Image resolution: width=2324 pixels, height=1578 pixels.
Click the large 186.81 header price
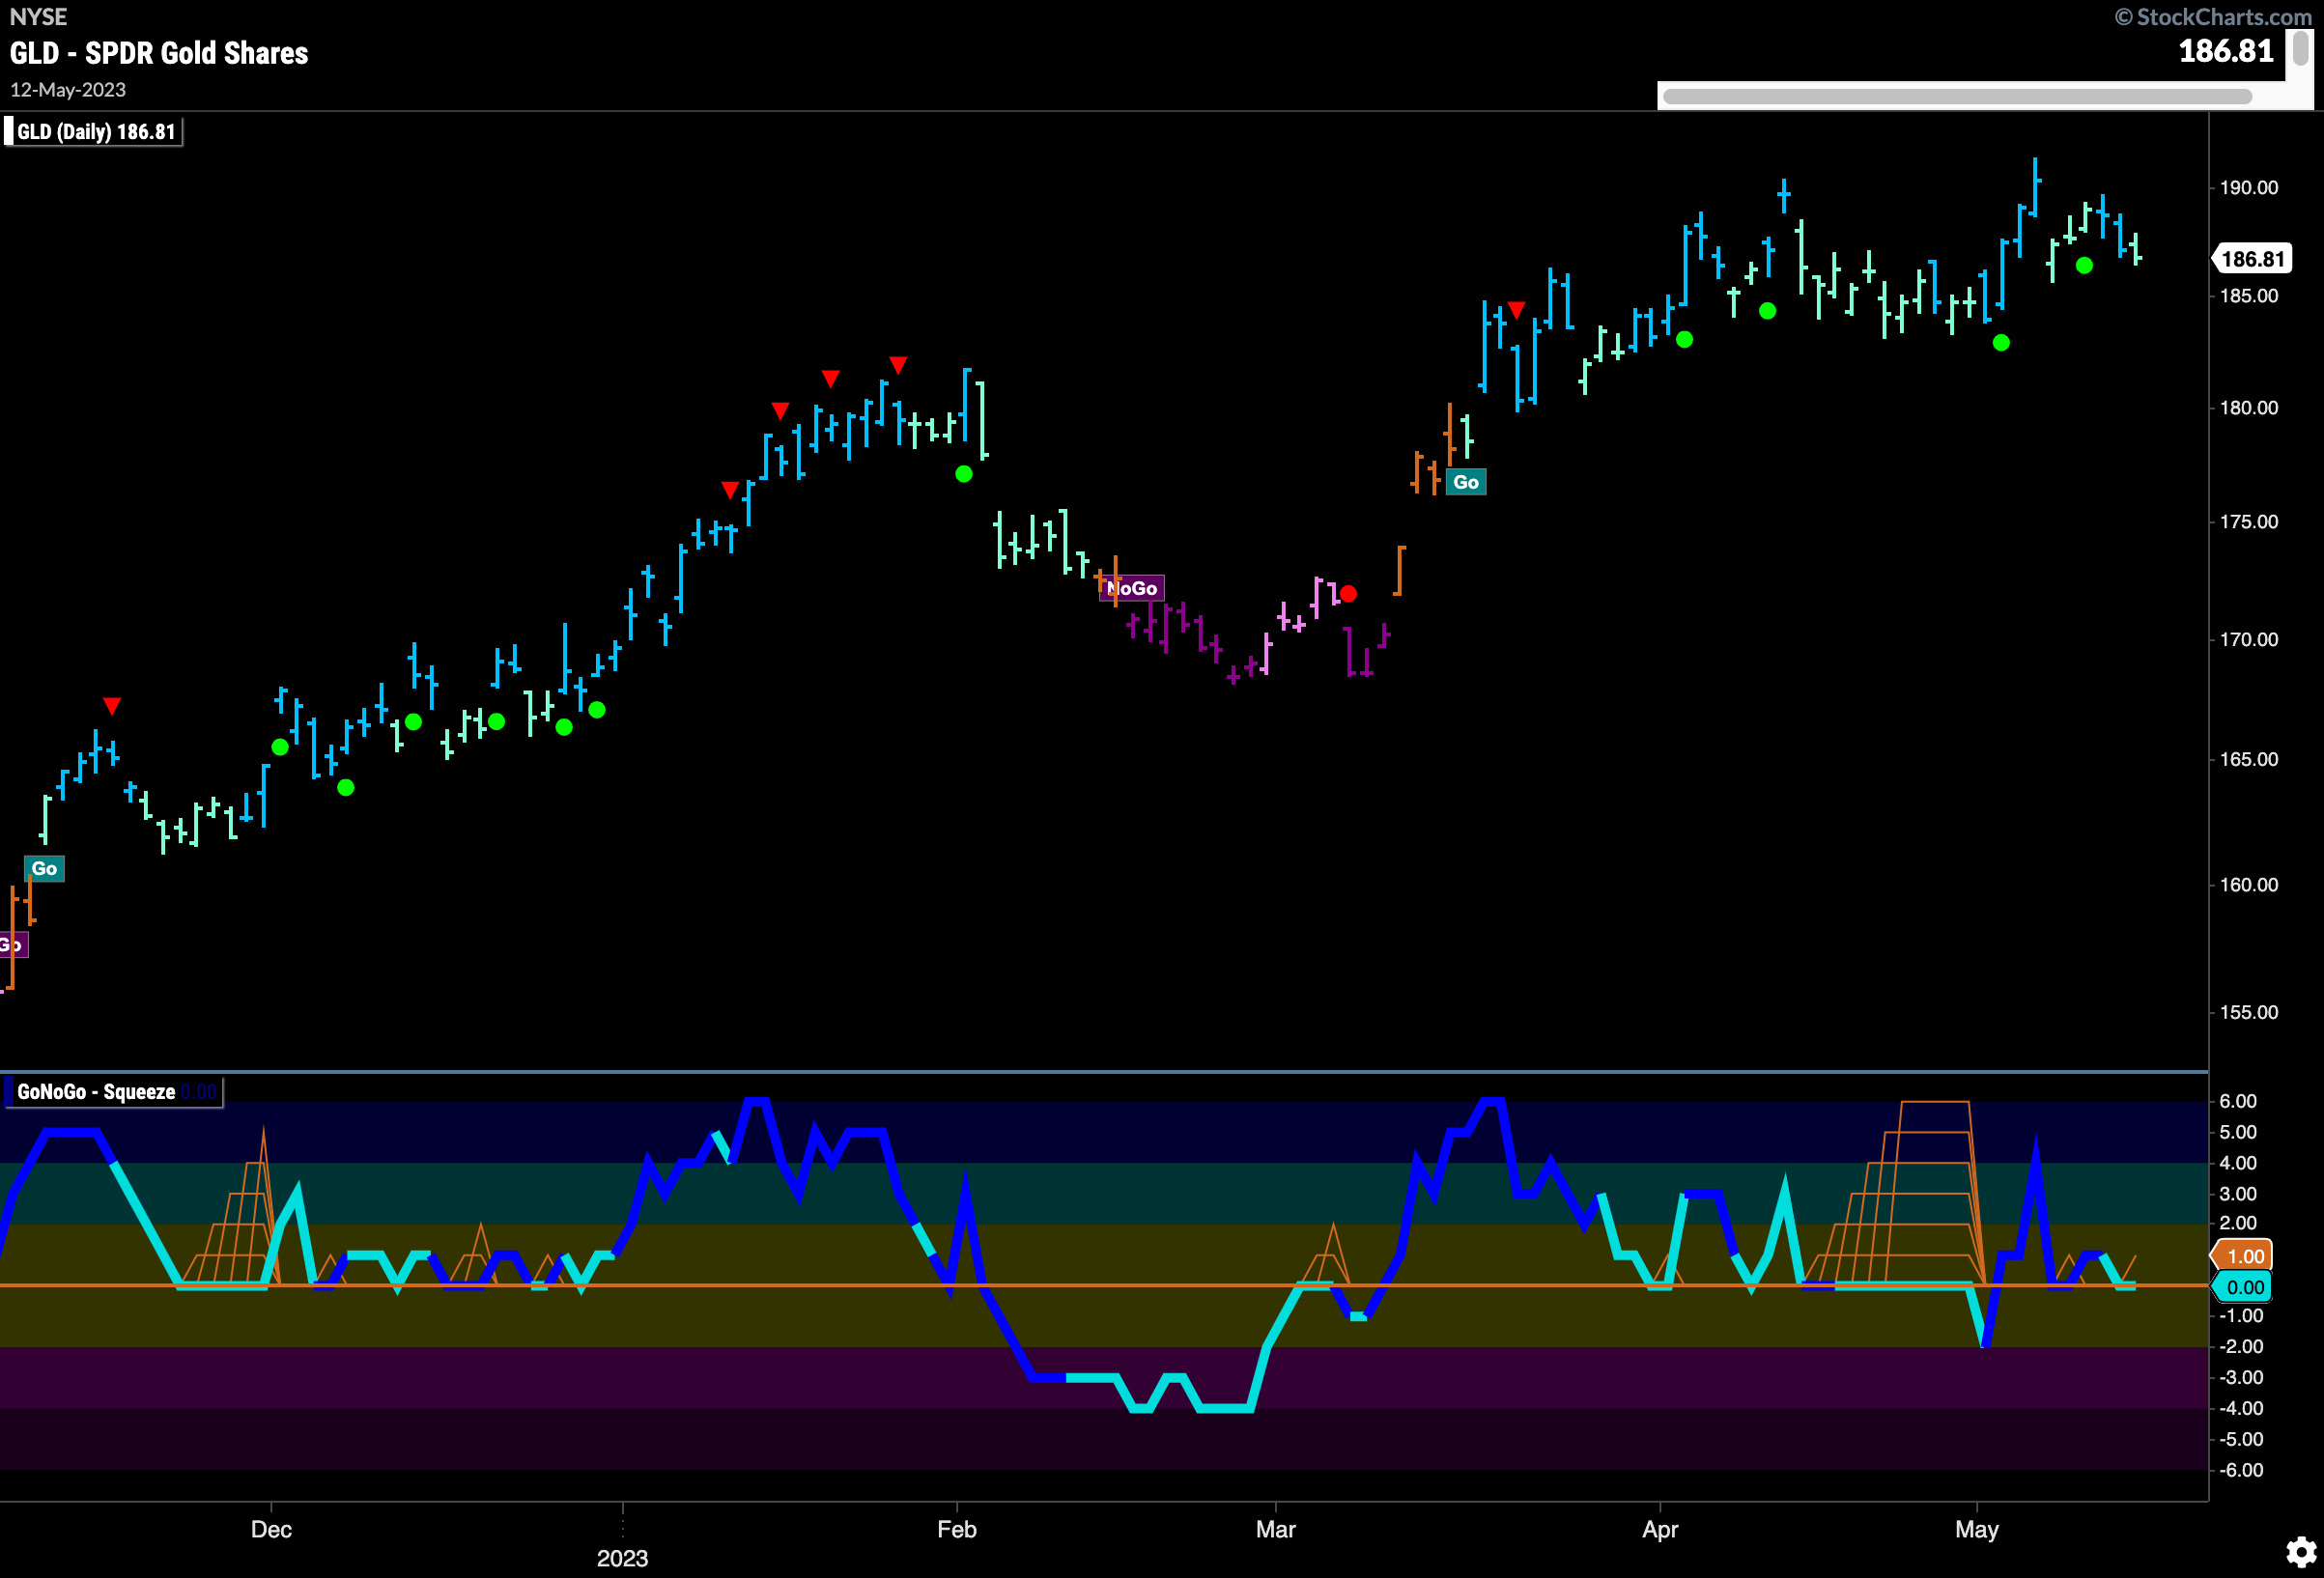pos(2226,50)
